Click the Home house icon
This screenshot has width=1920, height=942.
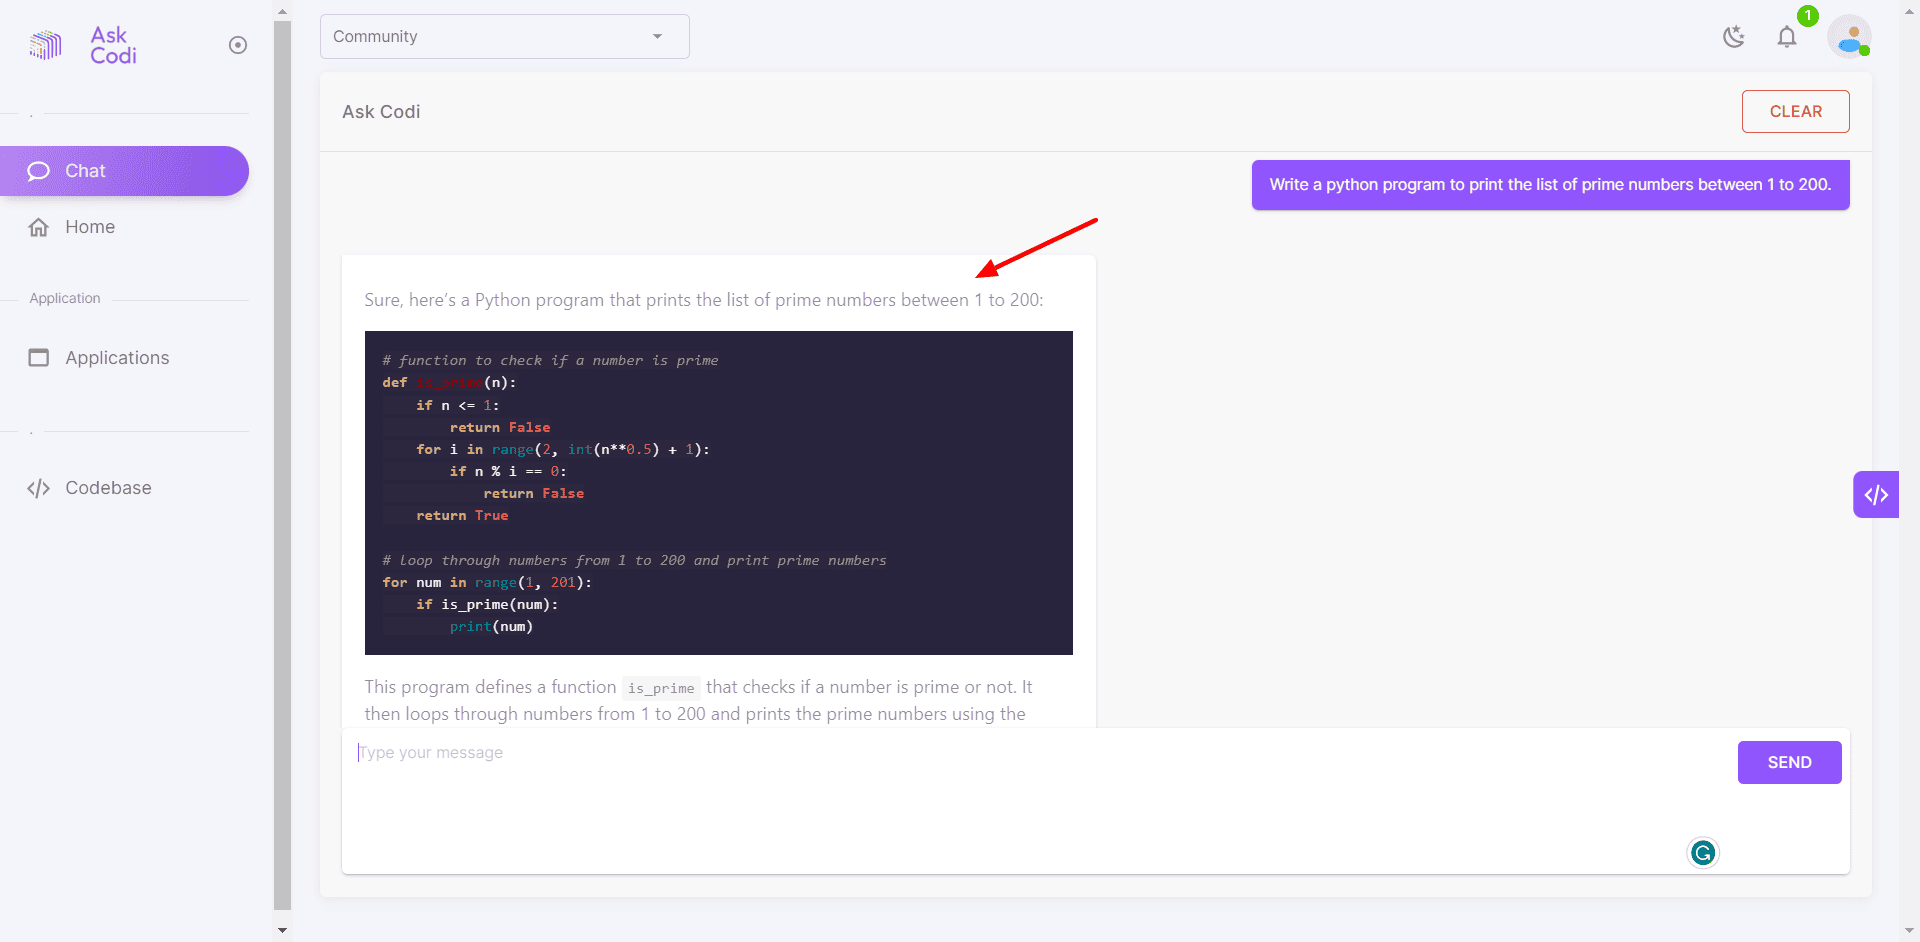[39, 227]
